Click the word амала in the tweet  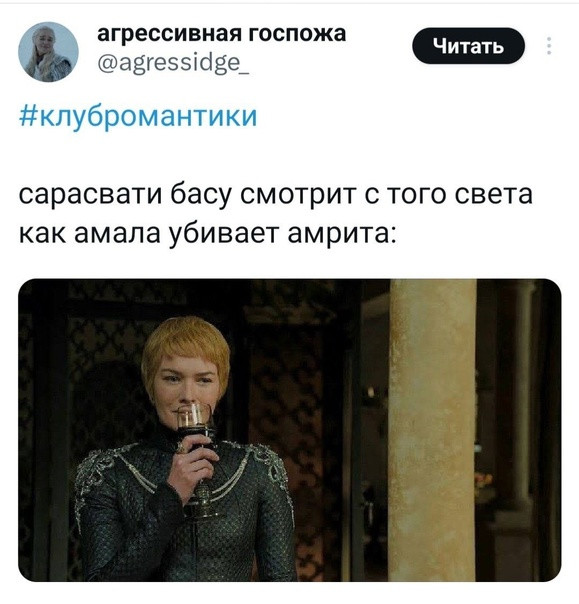pyautogui.click(x=117, y=234)
